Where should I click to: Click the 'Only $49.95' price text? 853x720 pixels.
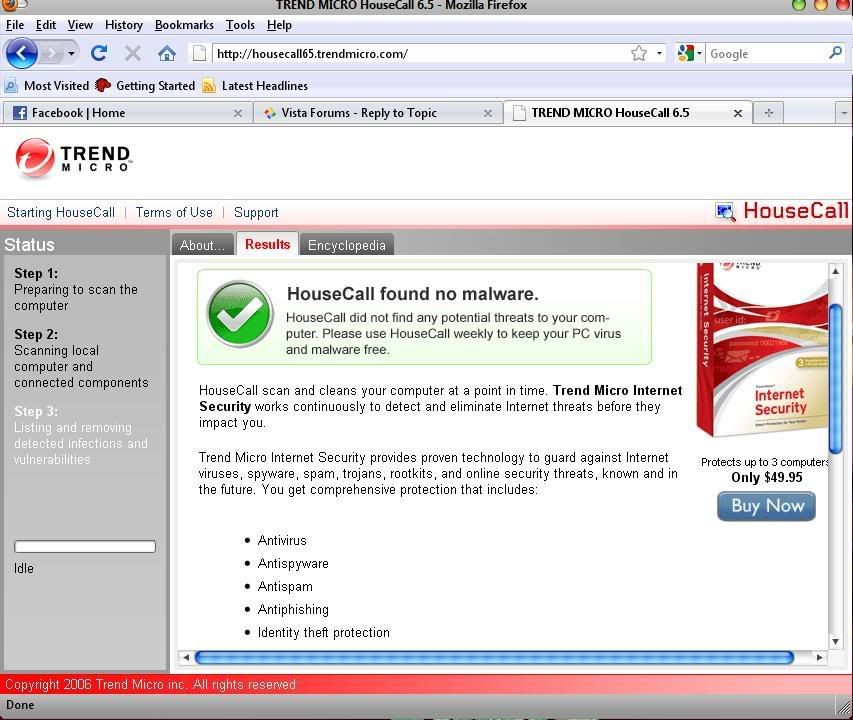pos(767,477)
